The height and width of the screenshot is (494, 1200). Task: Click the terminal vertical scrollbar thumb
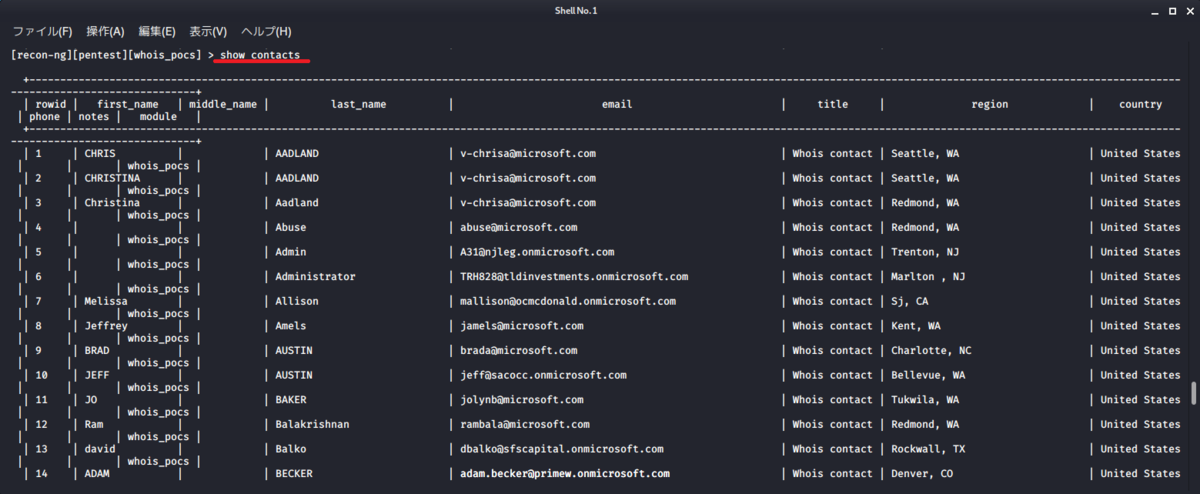pos(1192,393)
